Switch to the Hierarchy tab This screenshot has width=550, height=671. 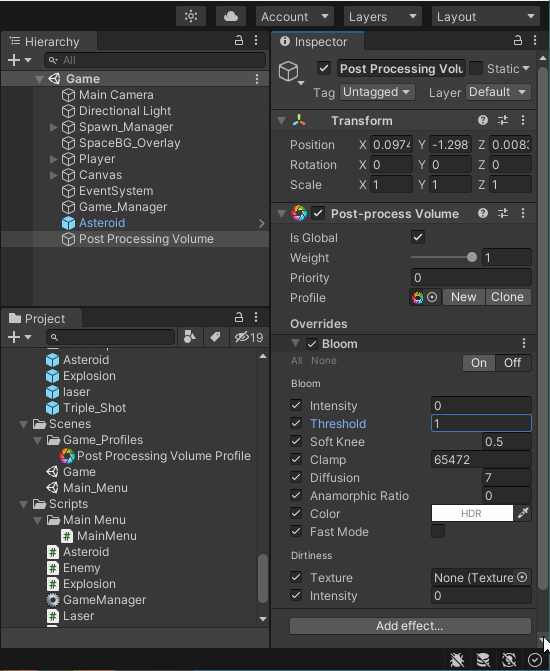click(49, 42)
